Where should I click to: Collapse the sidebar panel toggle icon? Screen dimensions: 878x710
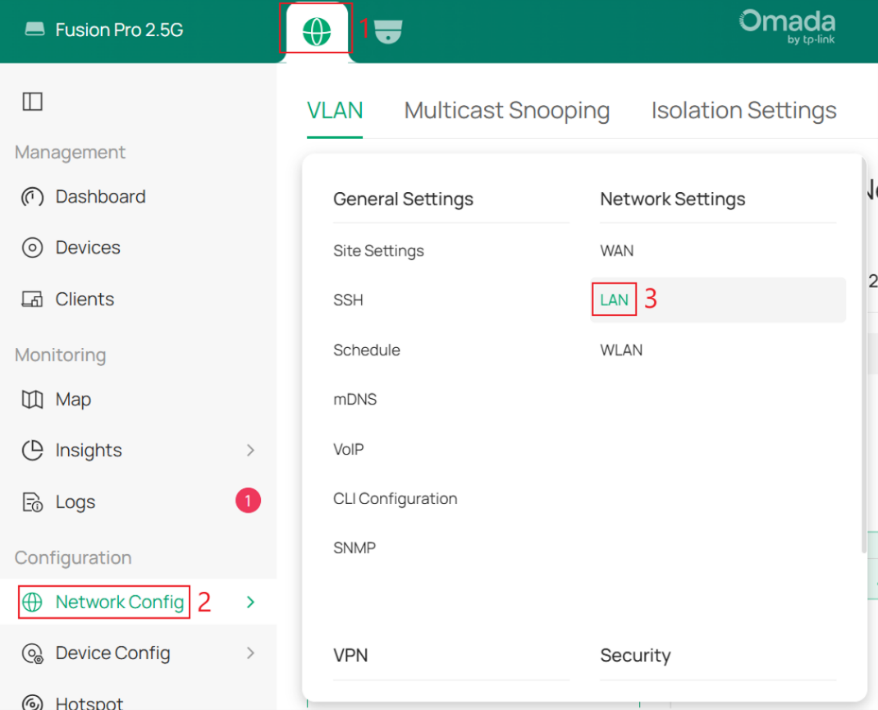point(32,101)
